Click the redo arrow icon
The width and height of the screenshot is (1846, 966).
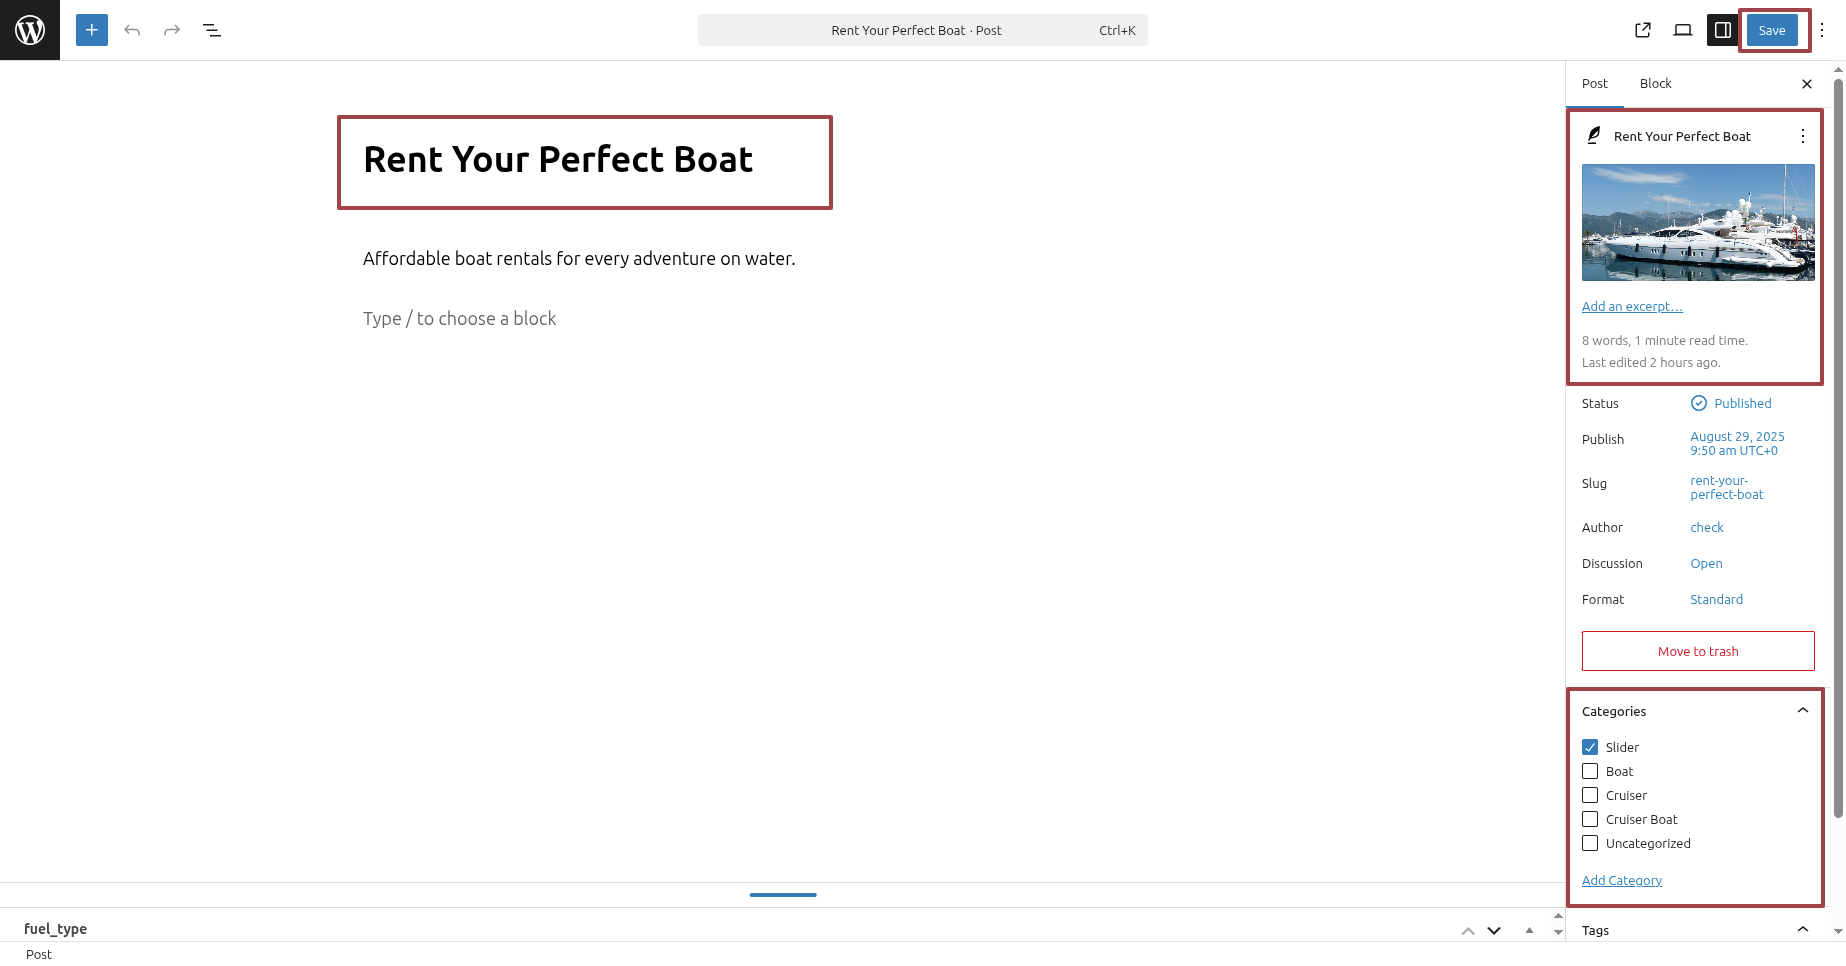[x=172, y=30]
